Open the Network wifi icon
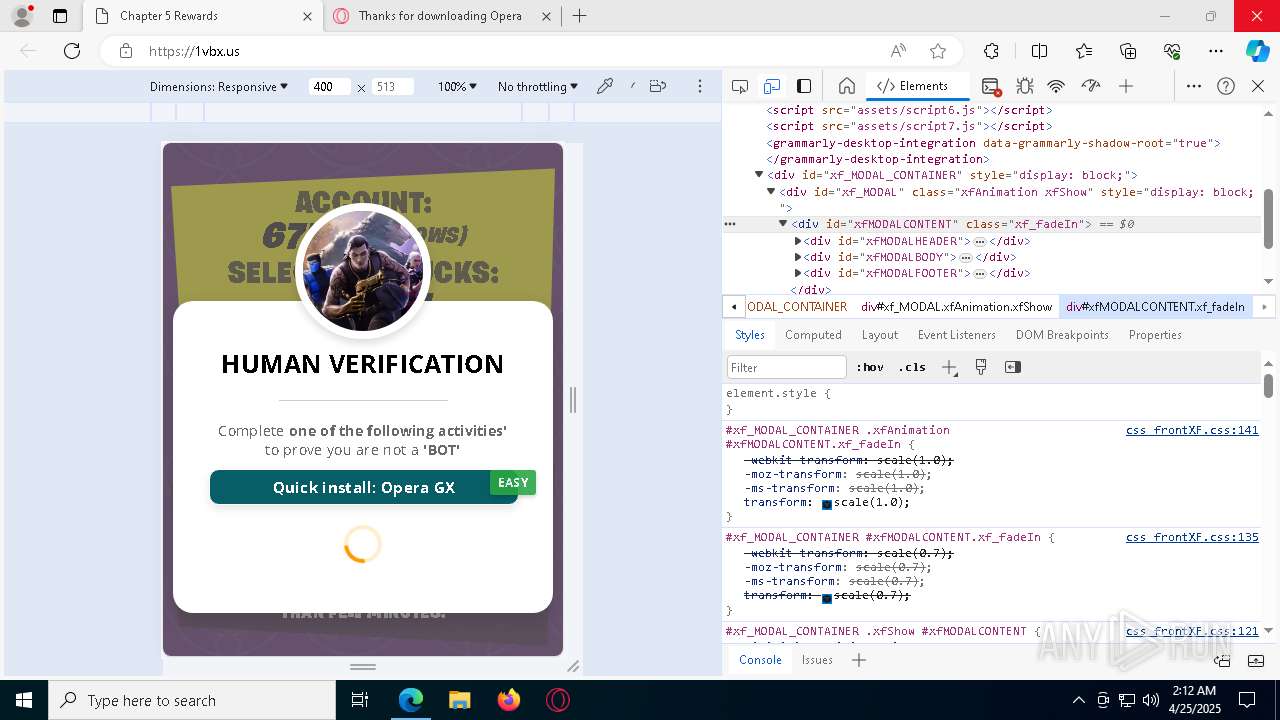Screen dimensions: 1280x720 (1056, 86)
